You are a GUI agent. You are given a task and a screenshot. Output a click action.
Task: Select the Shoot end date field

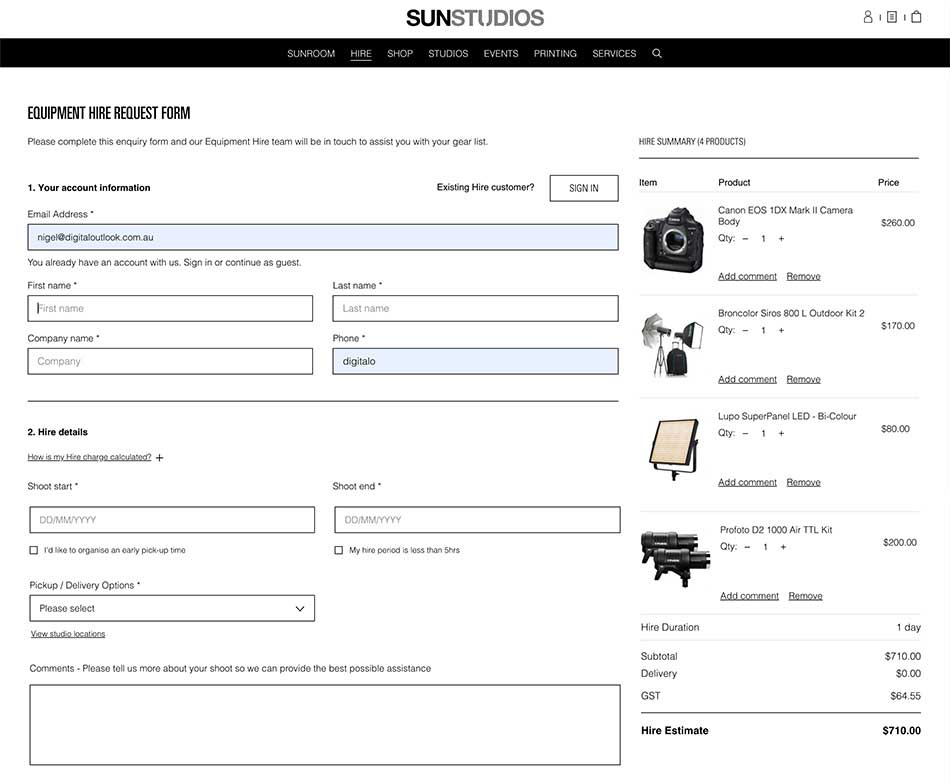pyautogui.click(x=477, y=520)
